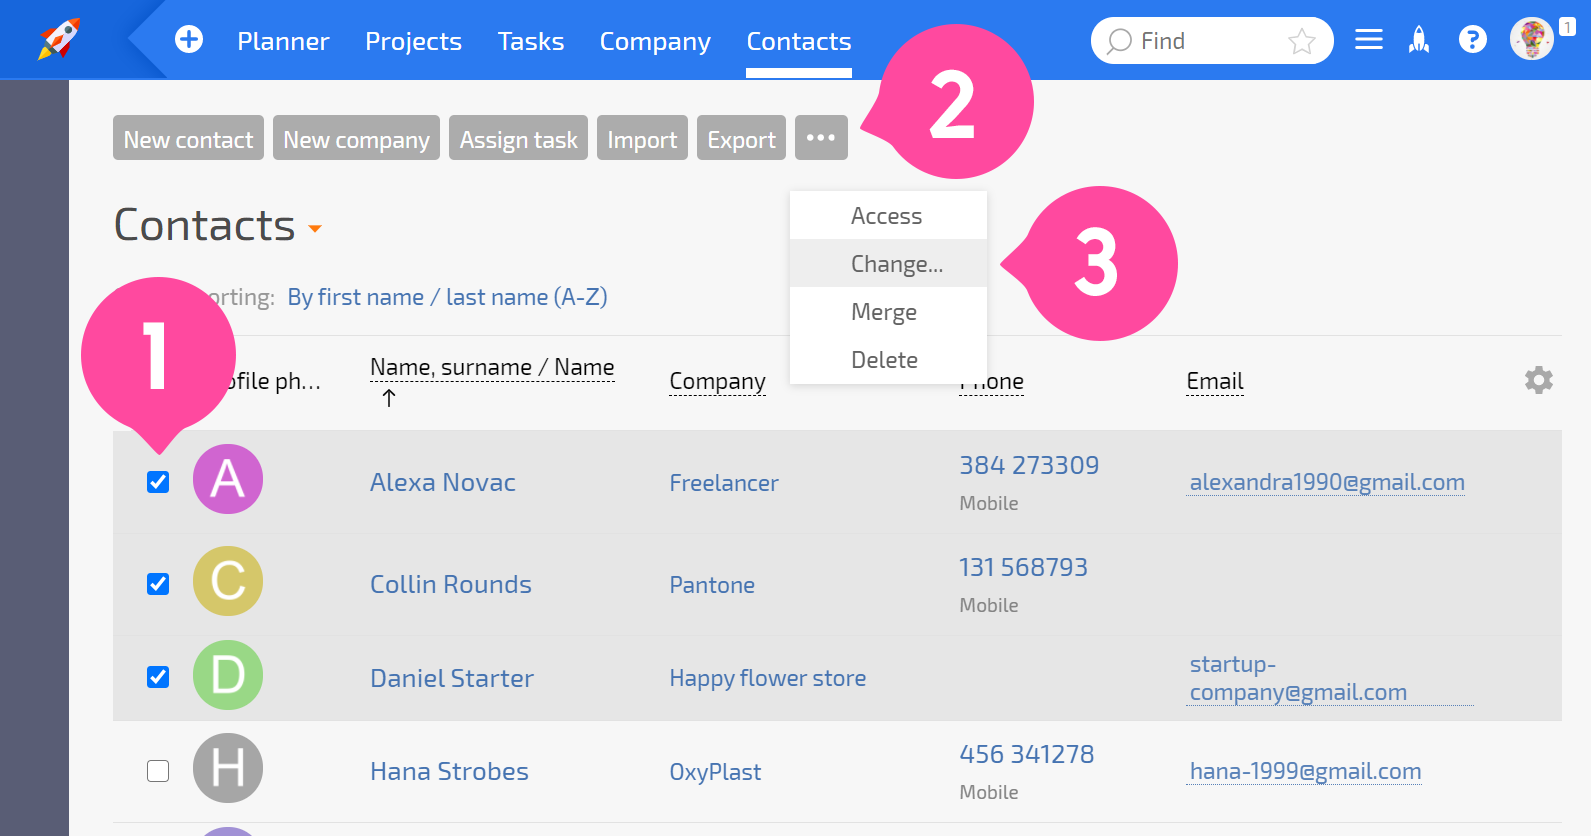Click the Company column header
The height and width of the screenshot is (836, 1591).
click(717, 381)
